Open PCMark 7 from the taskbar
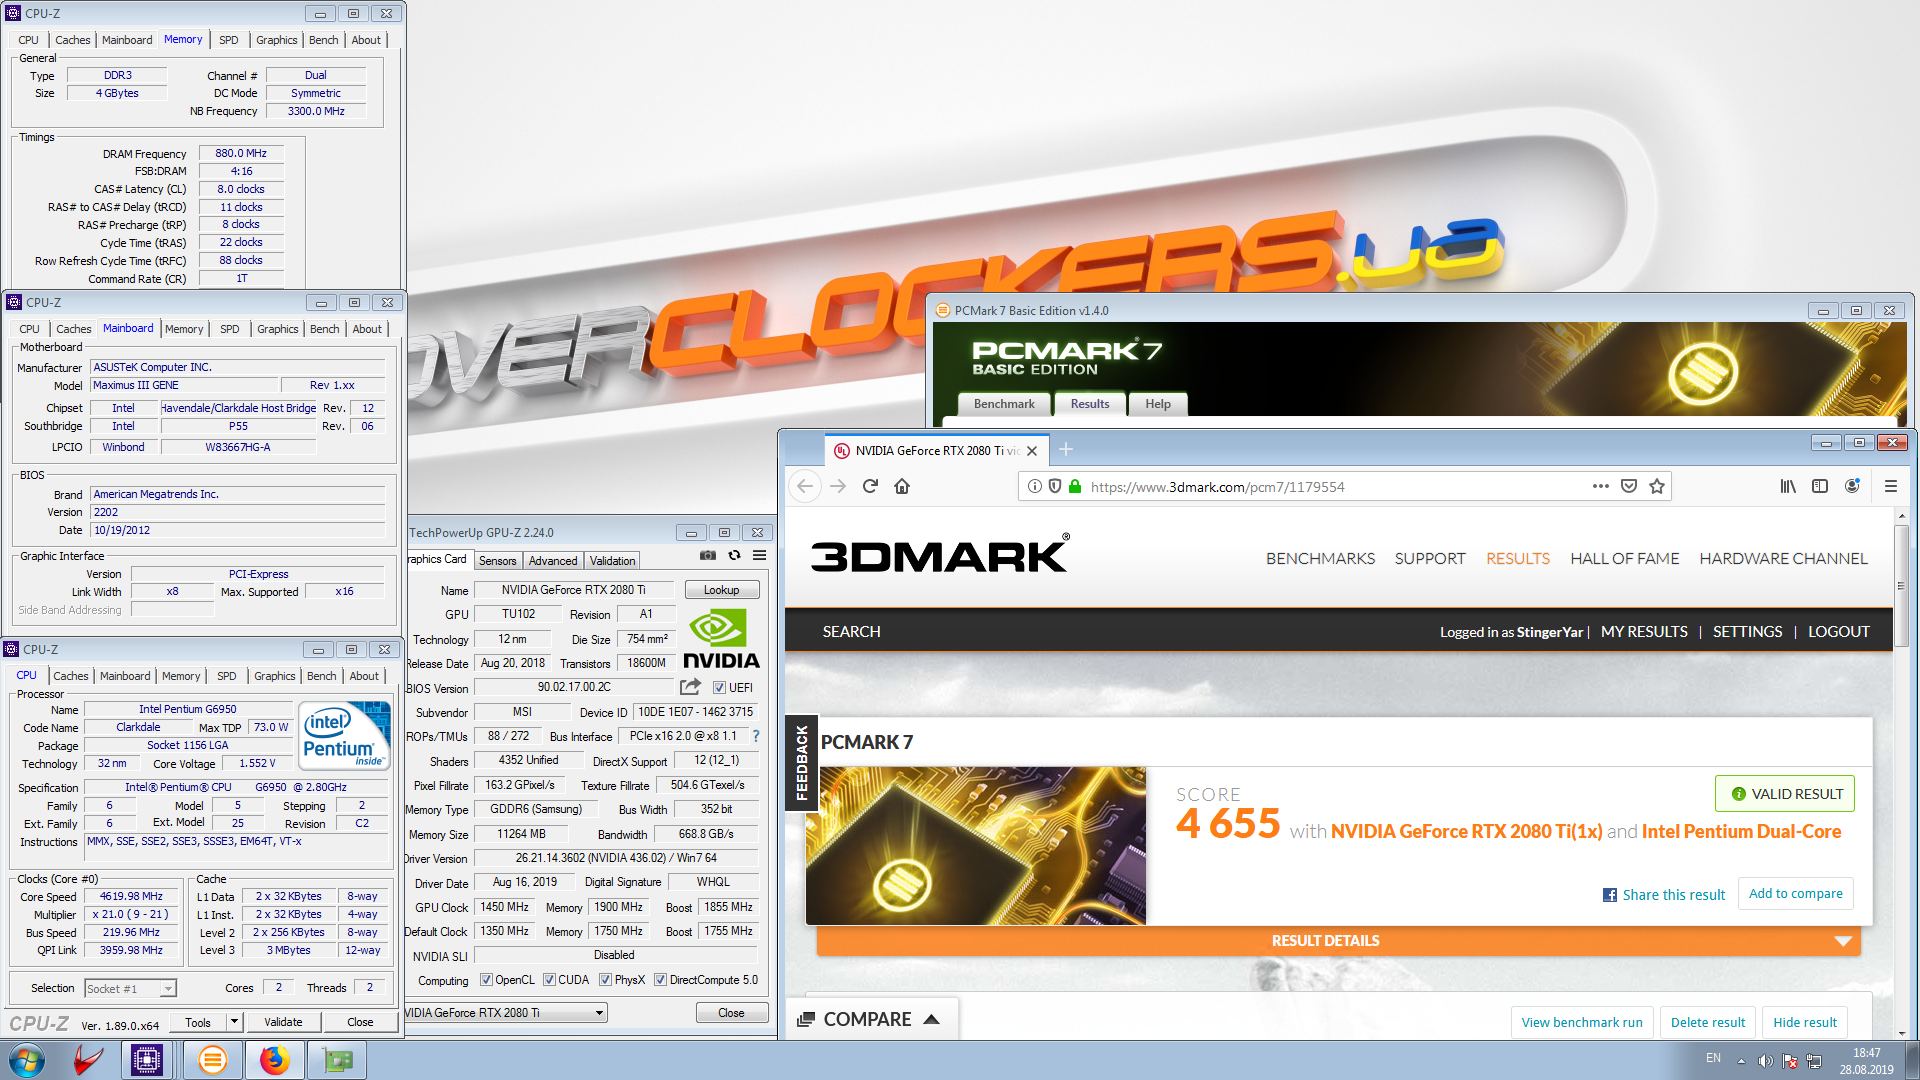 tap(212, 1060)
